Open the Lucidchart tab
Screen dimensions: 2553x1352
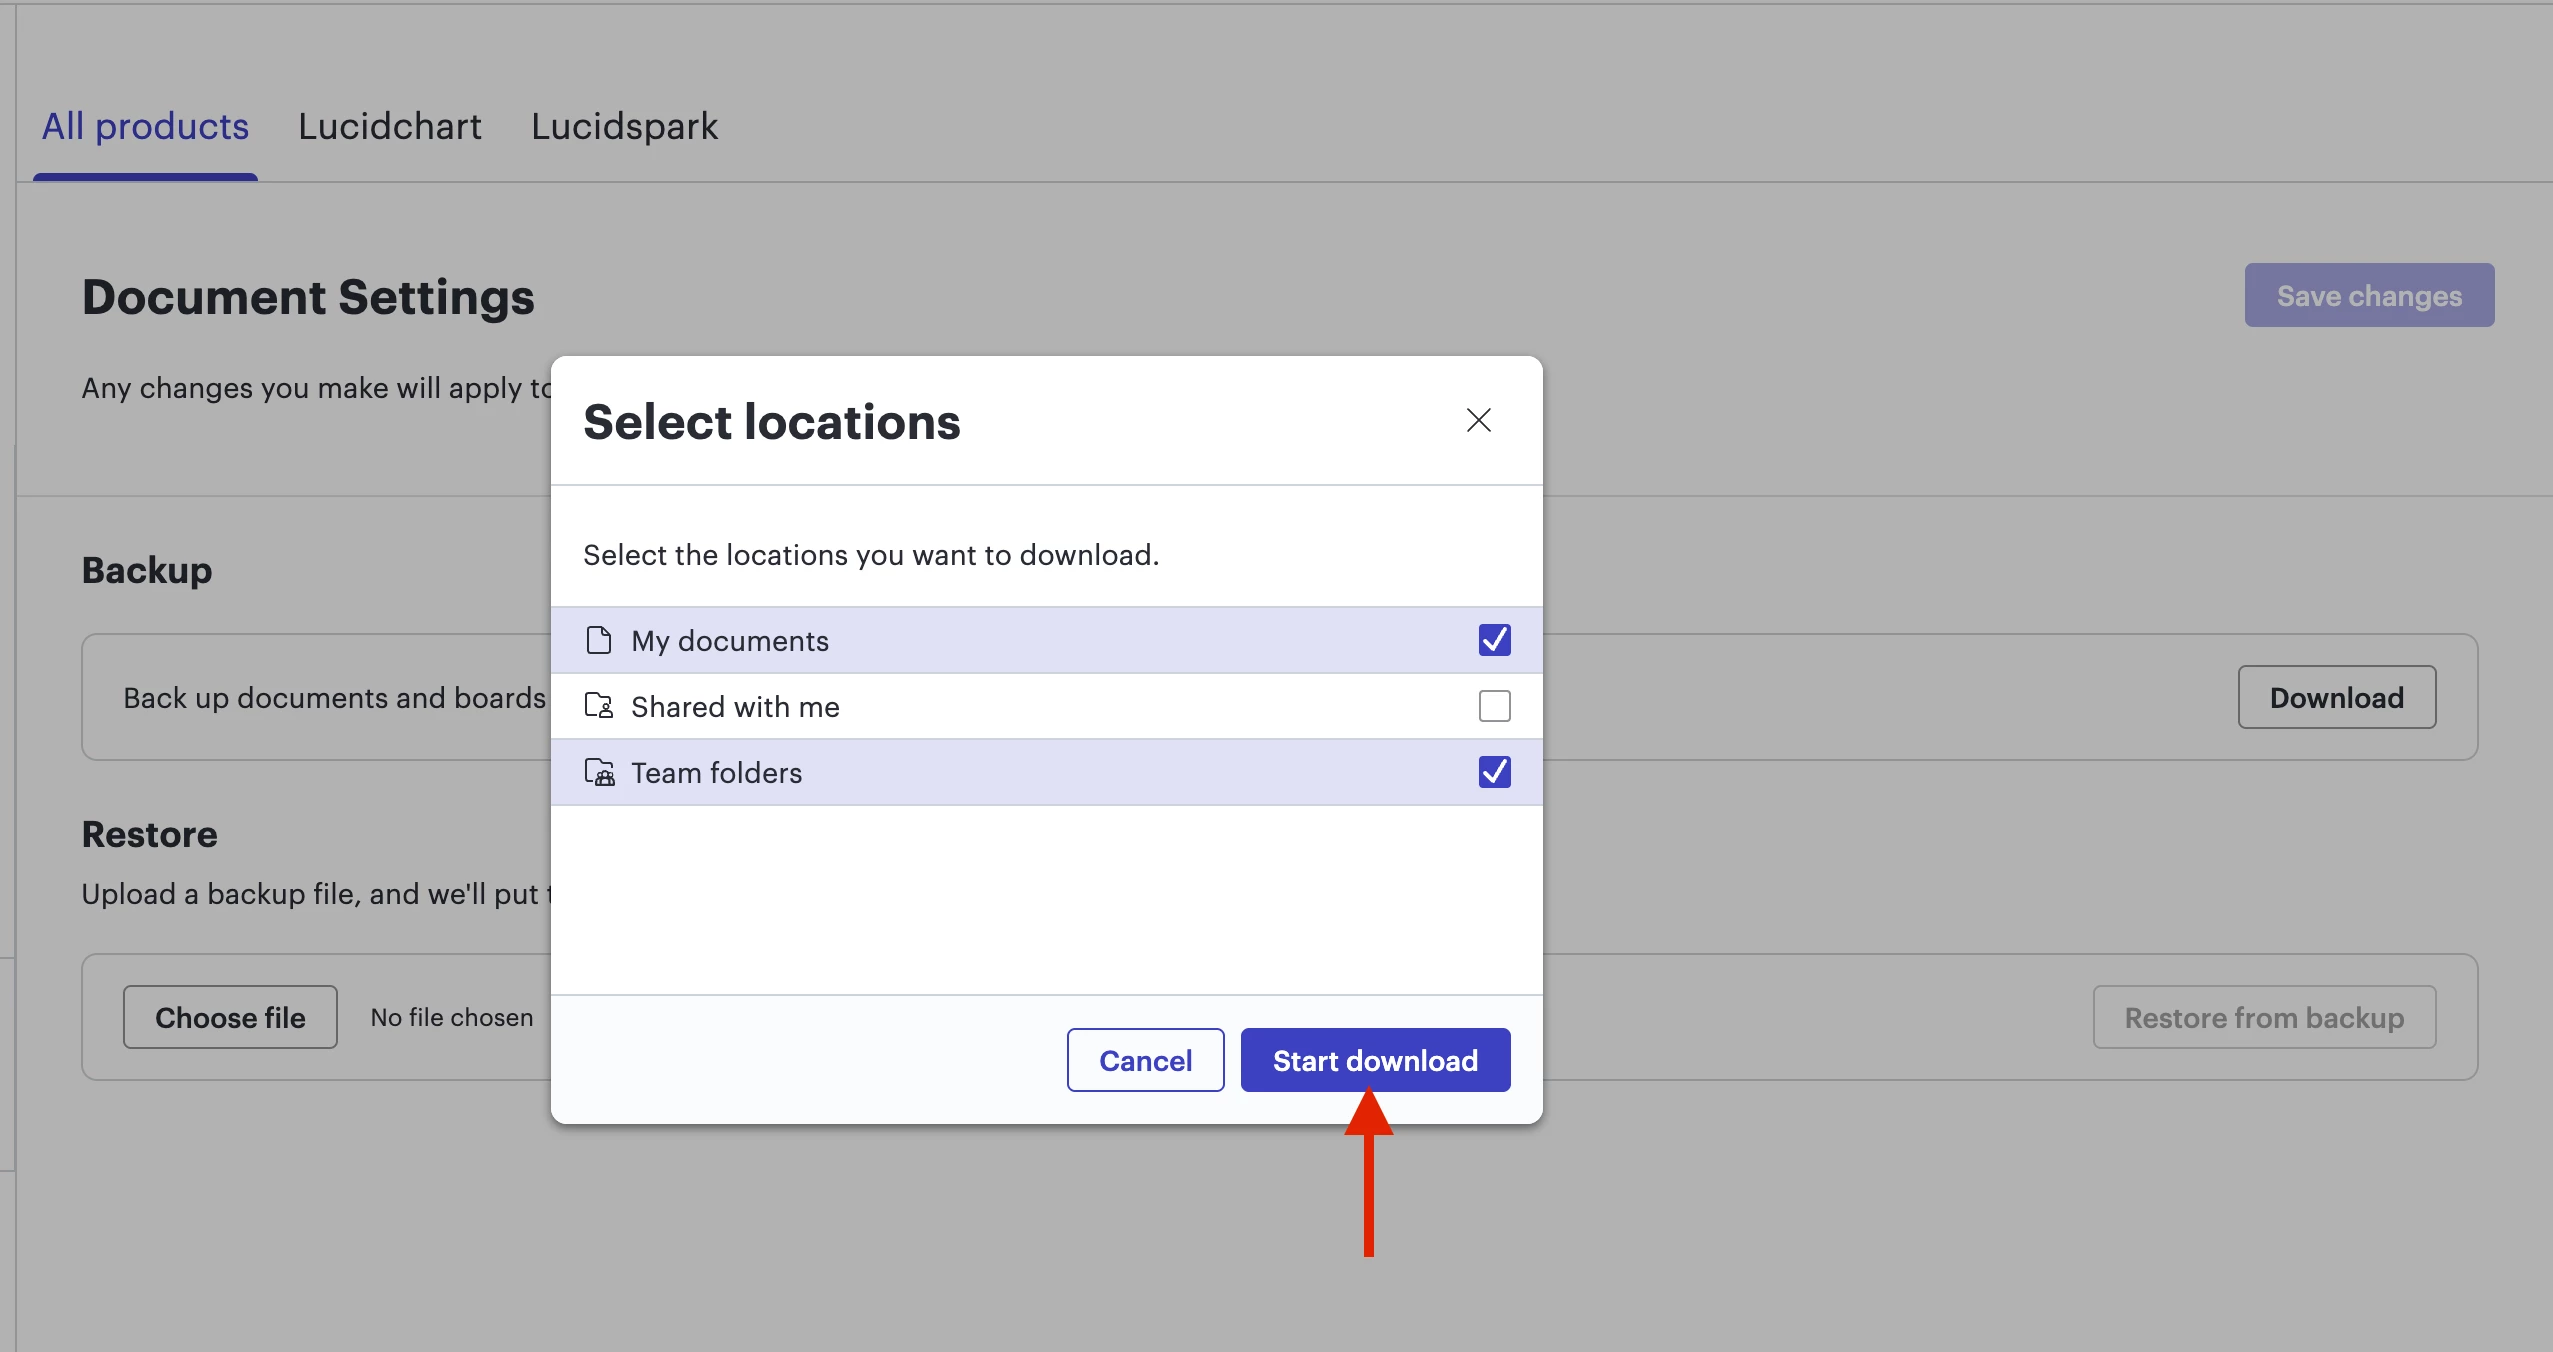coord(390,127)
